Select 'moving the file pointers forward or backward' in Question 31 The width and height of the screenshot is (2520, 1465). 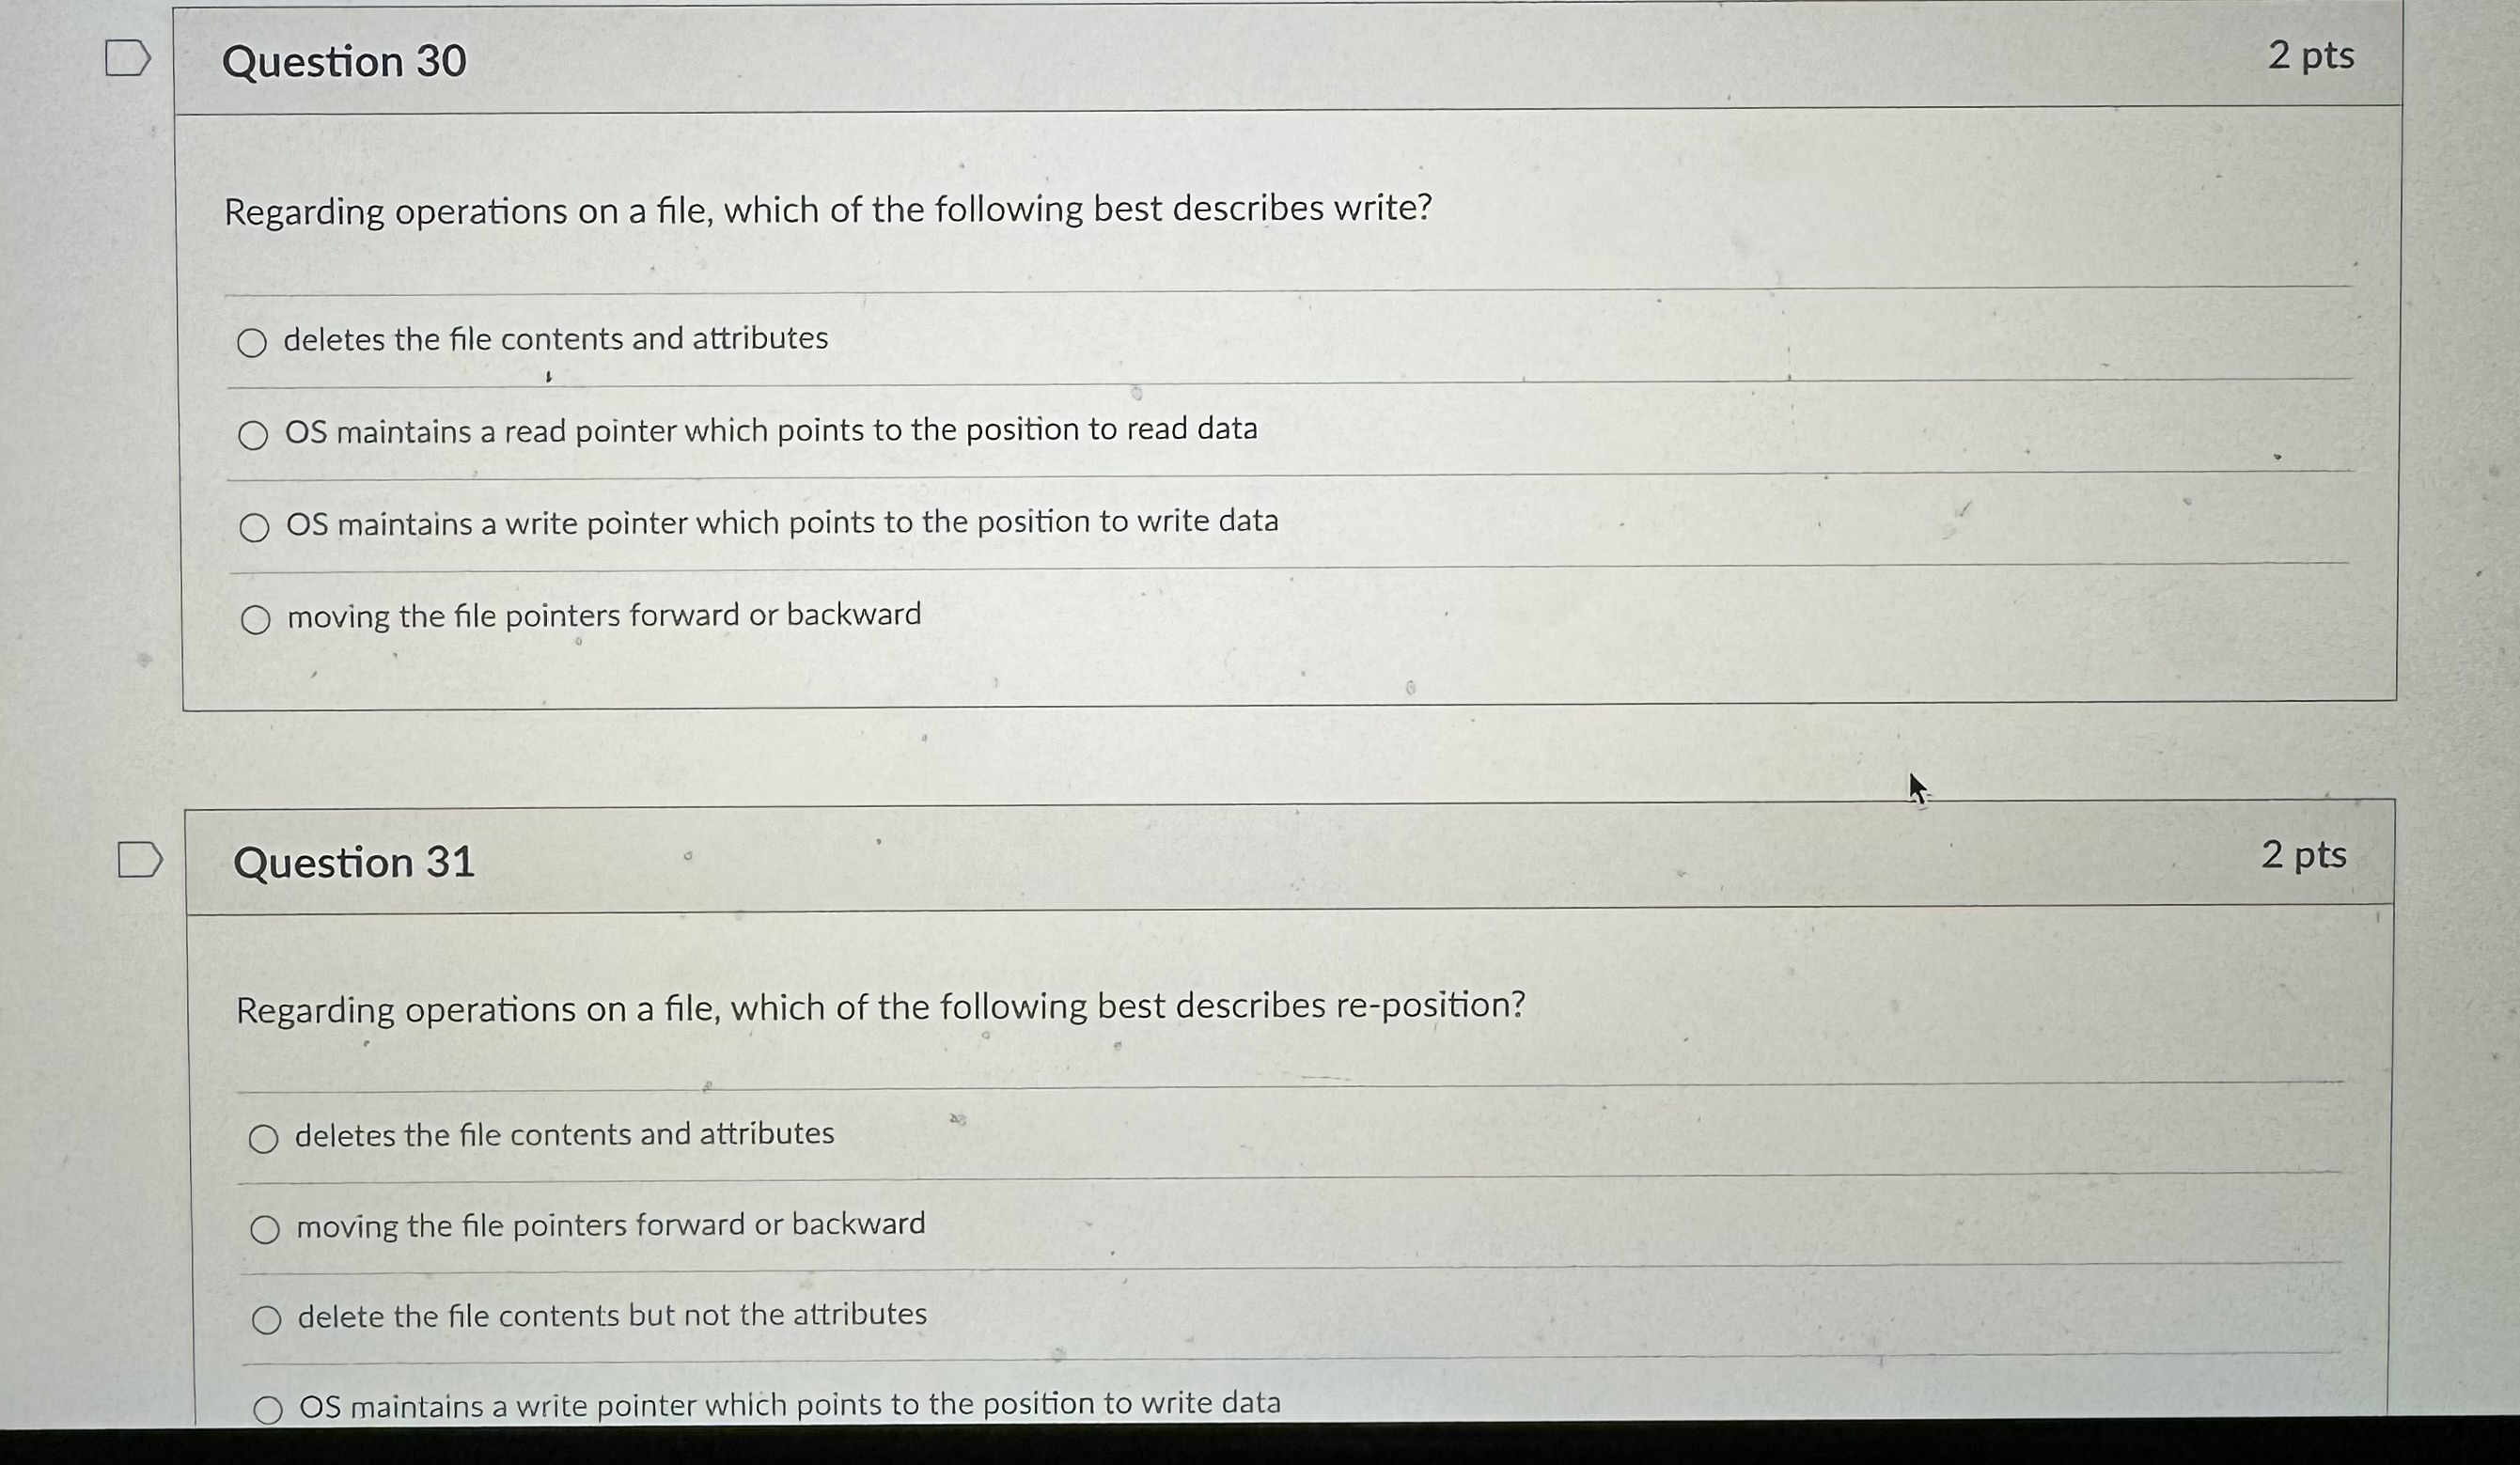(266, 1227)
